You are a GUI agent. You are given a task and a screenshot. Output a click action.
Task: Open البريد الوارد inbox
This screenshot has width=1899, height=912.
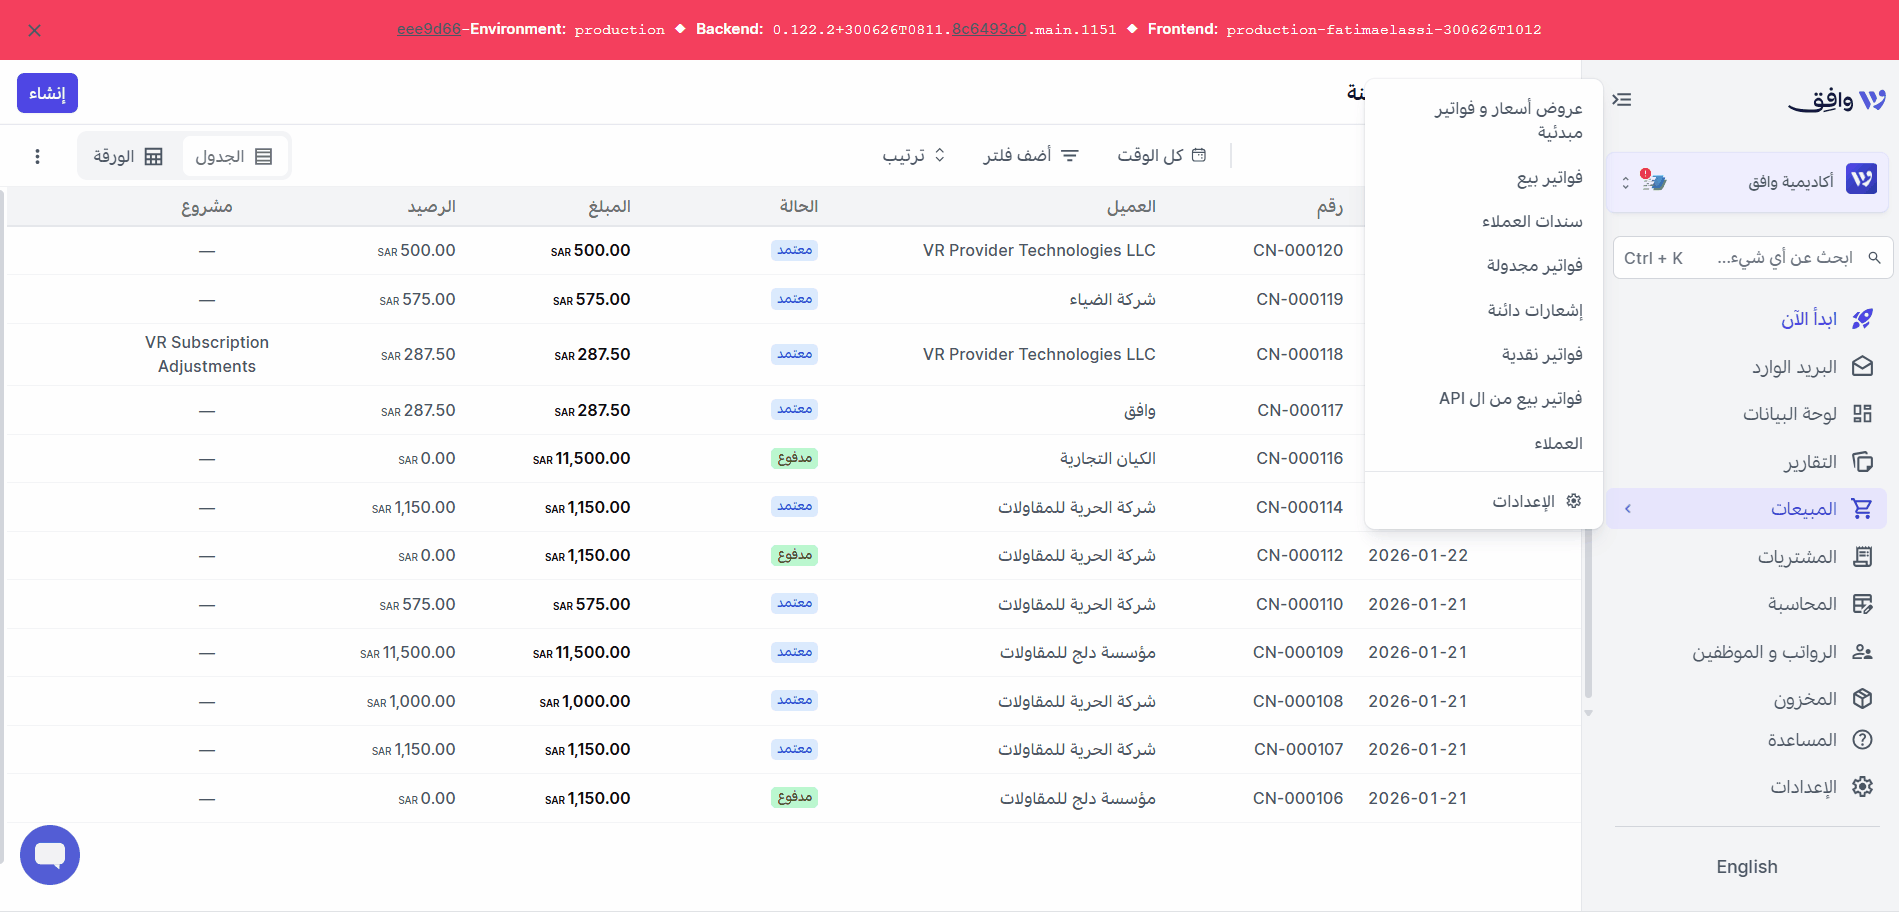pyautogui.click(x=1812, y=367)
